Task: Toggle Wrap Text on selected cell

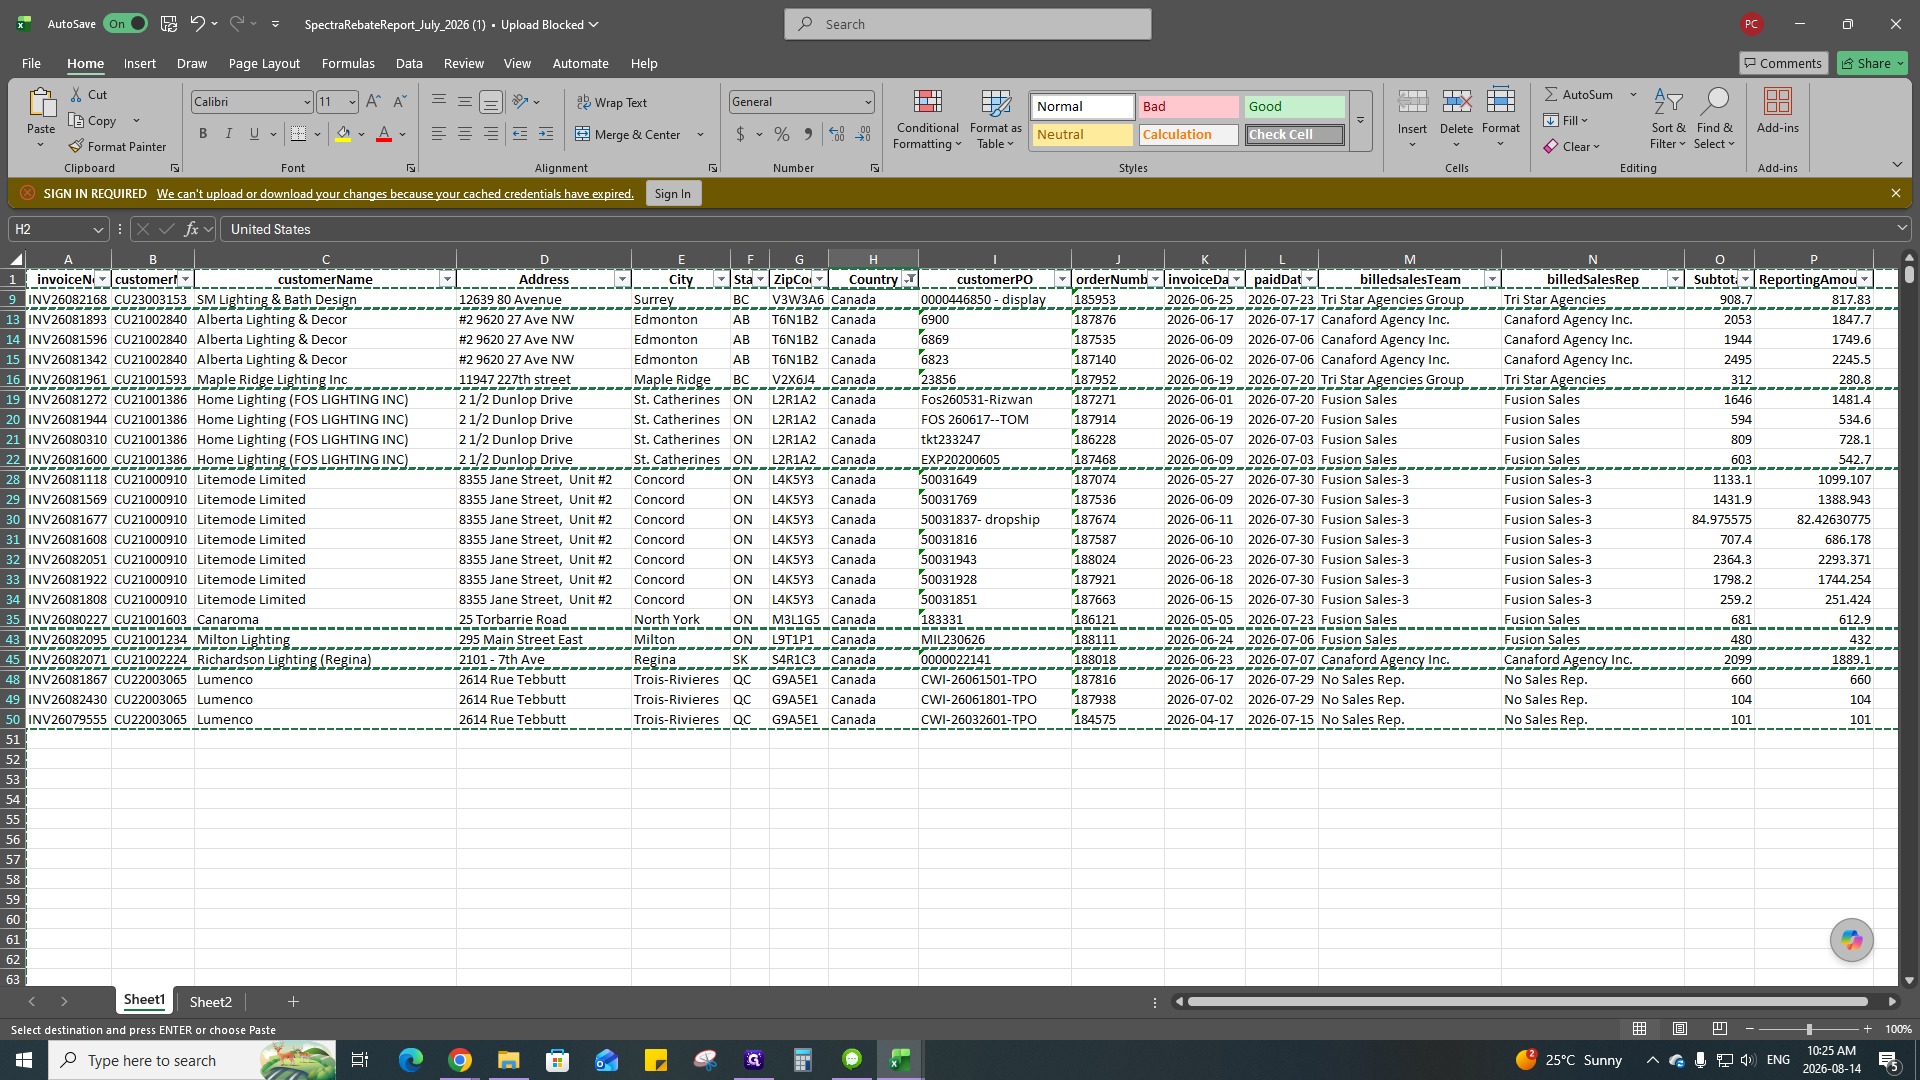Action: 612,102
